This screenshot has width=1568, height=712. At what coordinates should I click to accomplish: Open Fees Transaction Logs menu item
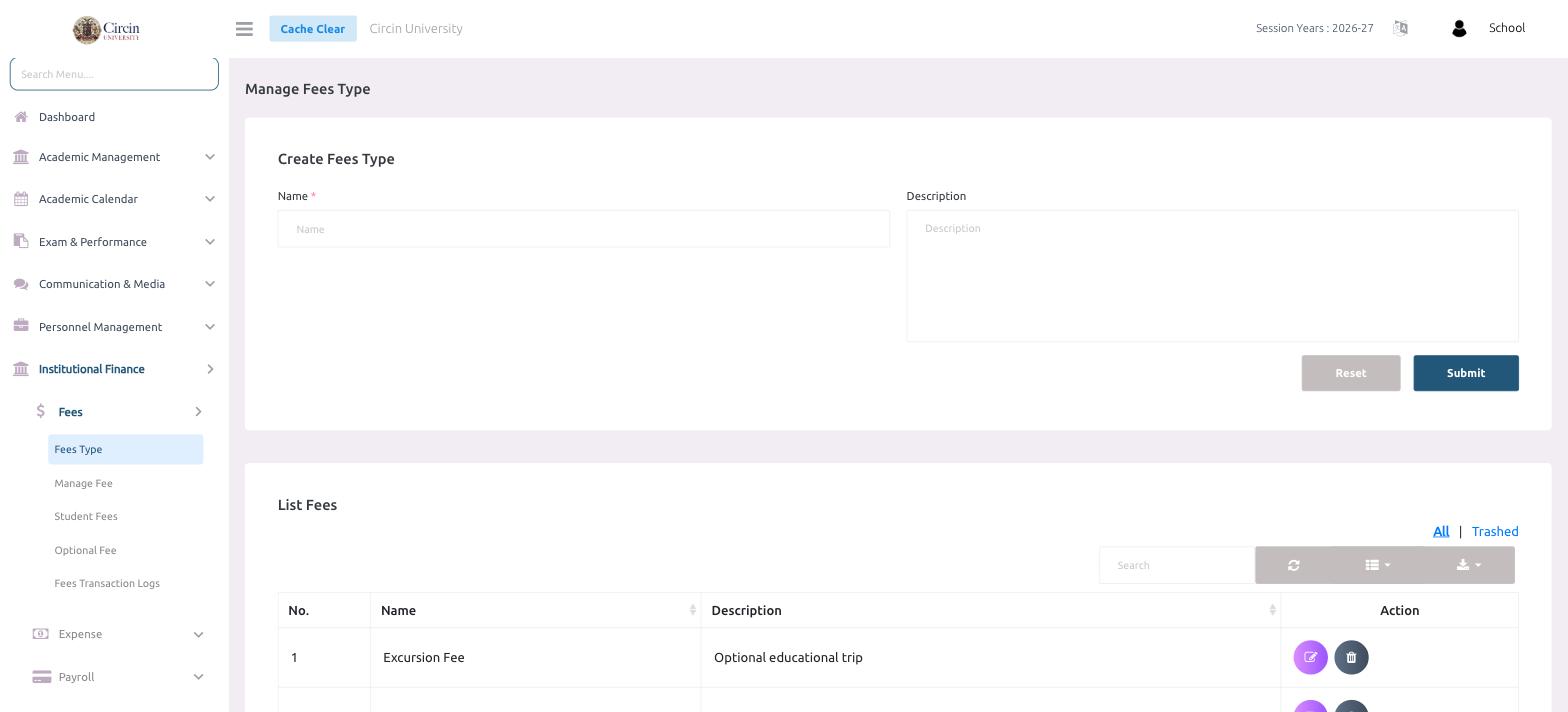click(x=107, y=583)
